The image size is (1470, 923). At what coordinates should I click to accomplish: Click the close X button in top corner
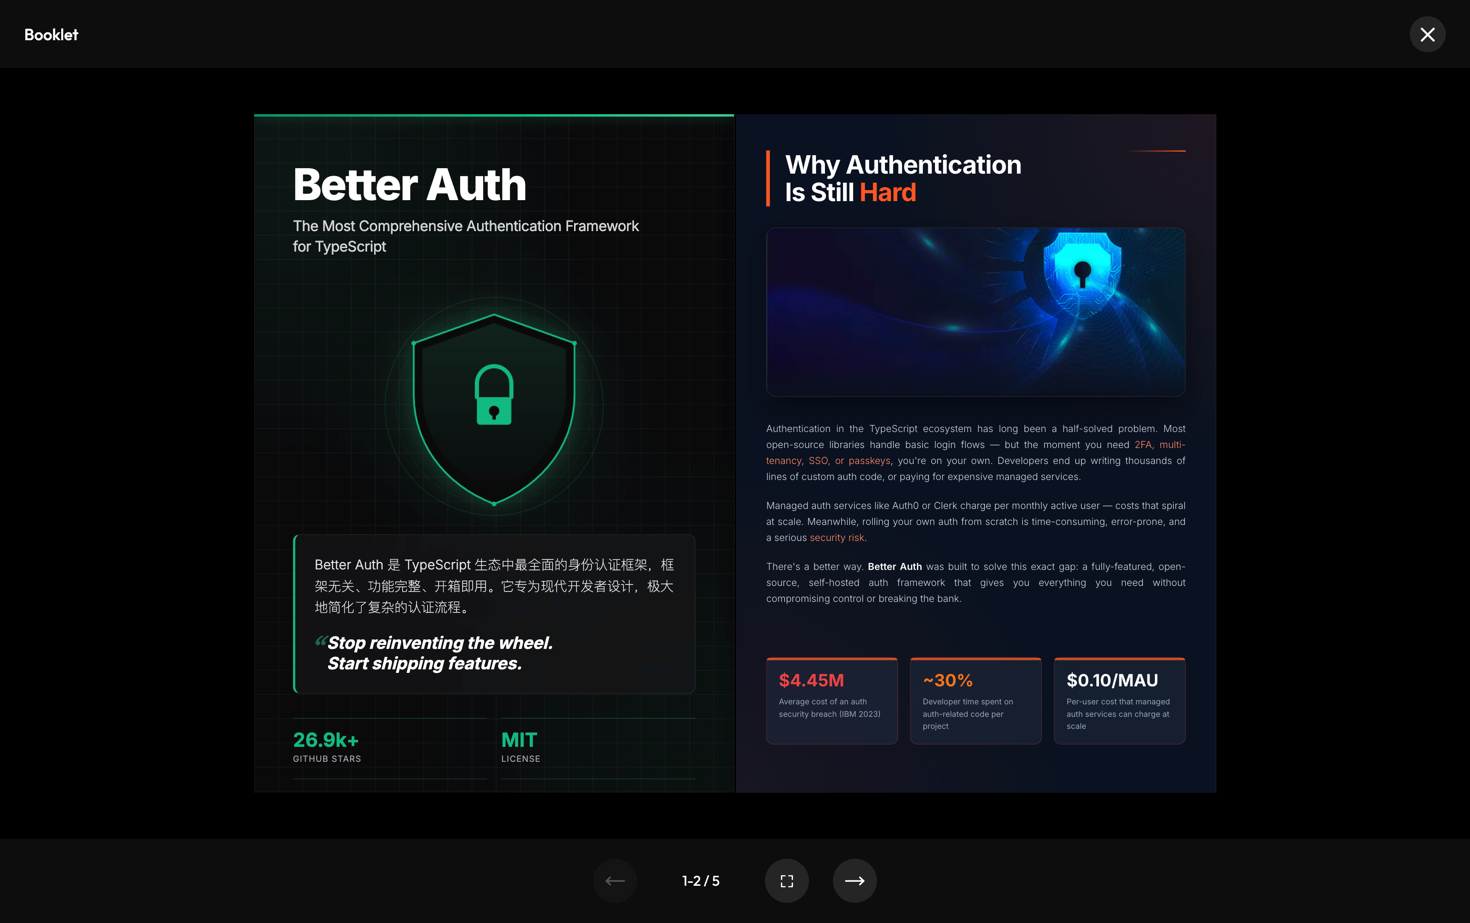tap(1427, 34)
